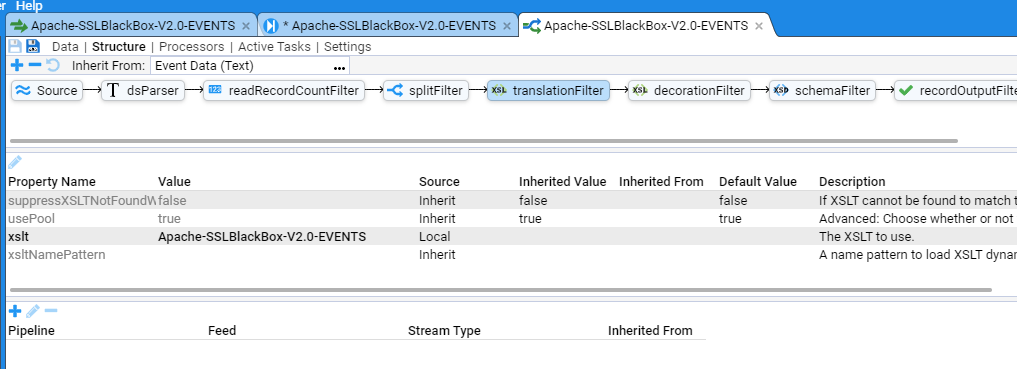
Task: Select the splitFilter element
Action: coord(426,91)
